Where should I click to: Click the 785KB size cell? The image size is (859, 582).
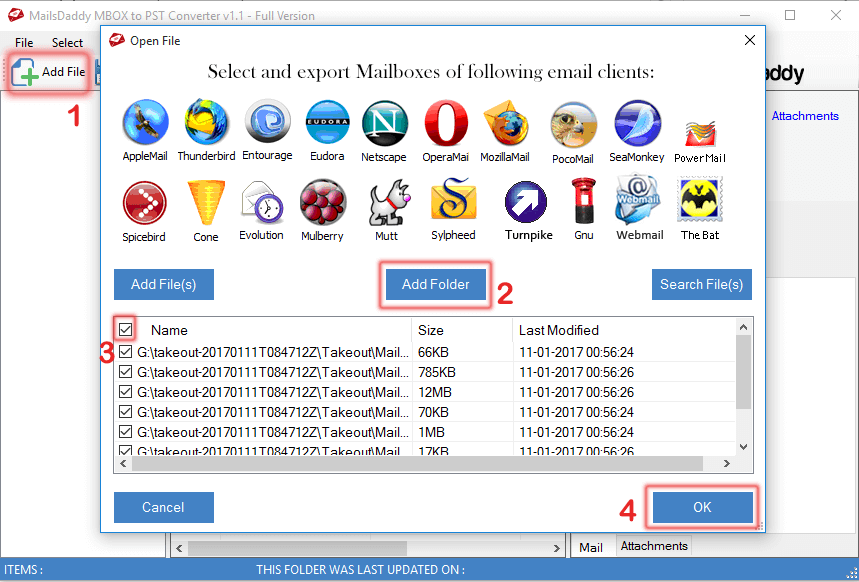click(437, 373)
